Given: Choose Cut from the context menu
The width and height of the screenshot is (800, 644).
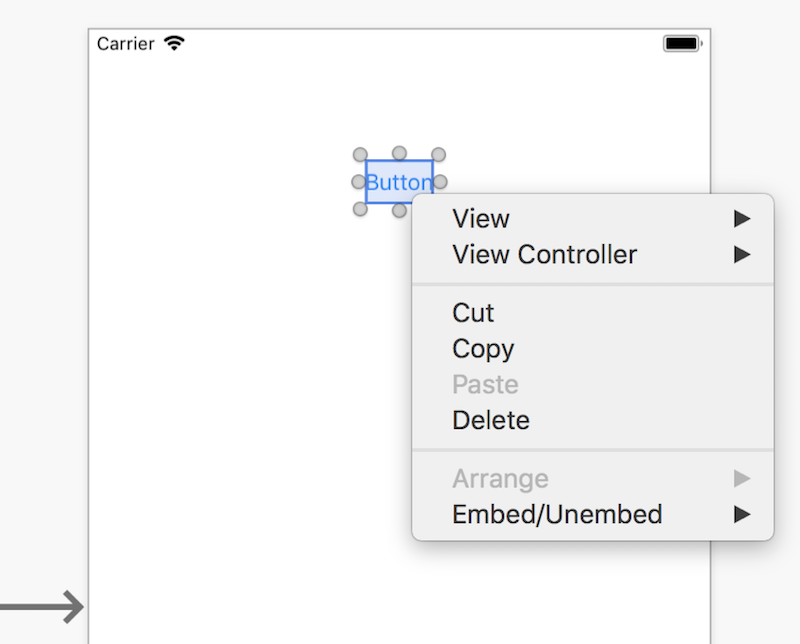Looking at the screenshot, I should pos(593,313).
